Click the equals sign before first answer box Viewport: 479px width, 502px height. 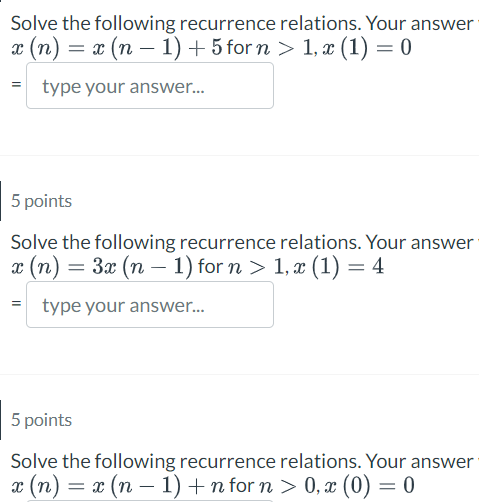(x=16, y=85)
